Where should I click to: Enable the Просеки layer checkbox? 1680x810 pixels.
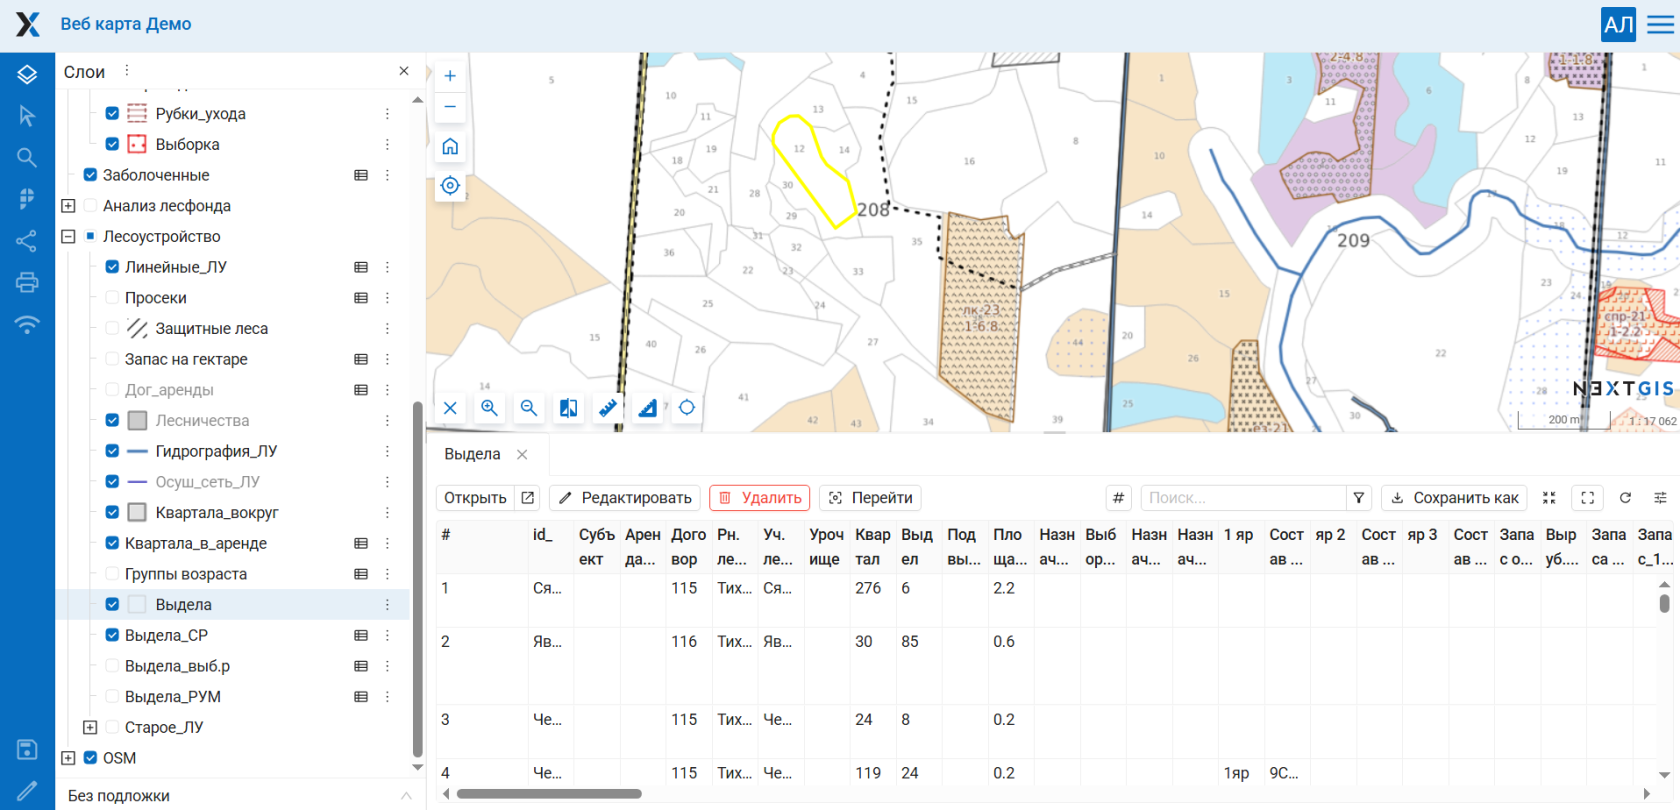(x=112, y=298)
